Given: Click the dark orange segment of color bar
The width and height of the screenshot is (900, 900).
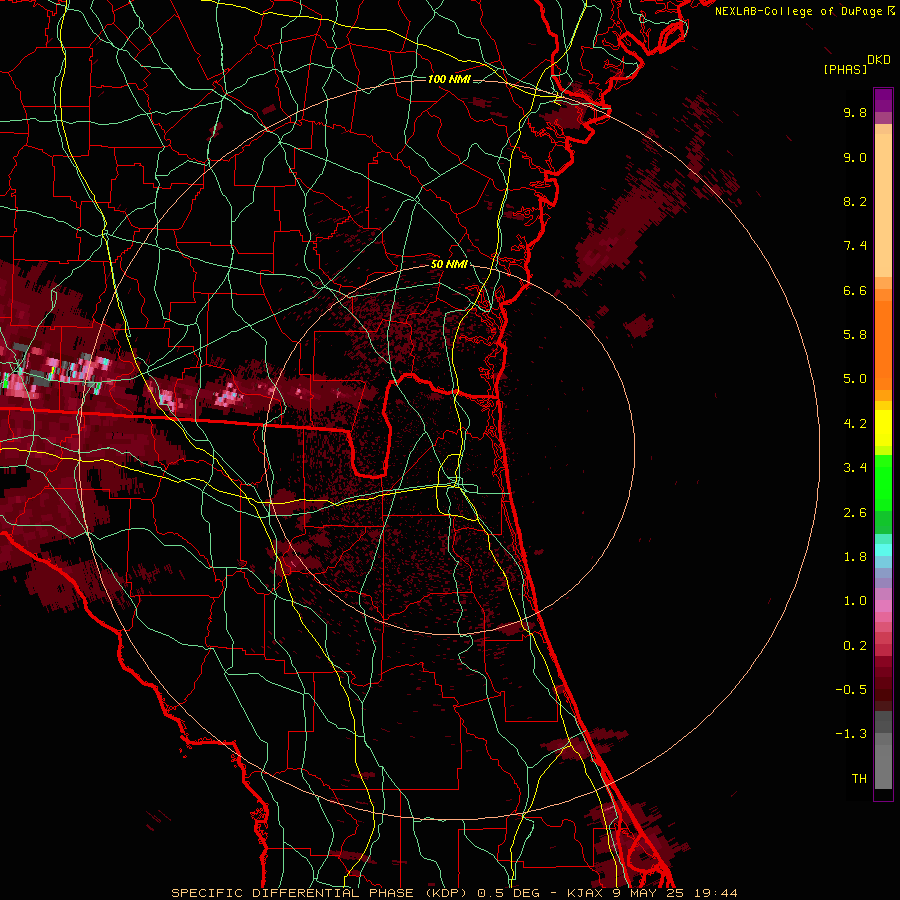Looking at the screenshot, I should coord(883,345).
